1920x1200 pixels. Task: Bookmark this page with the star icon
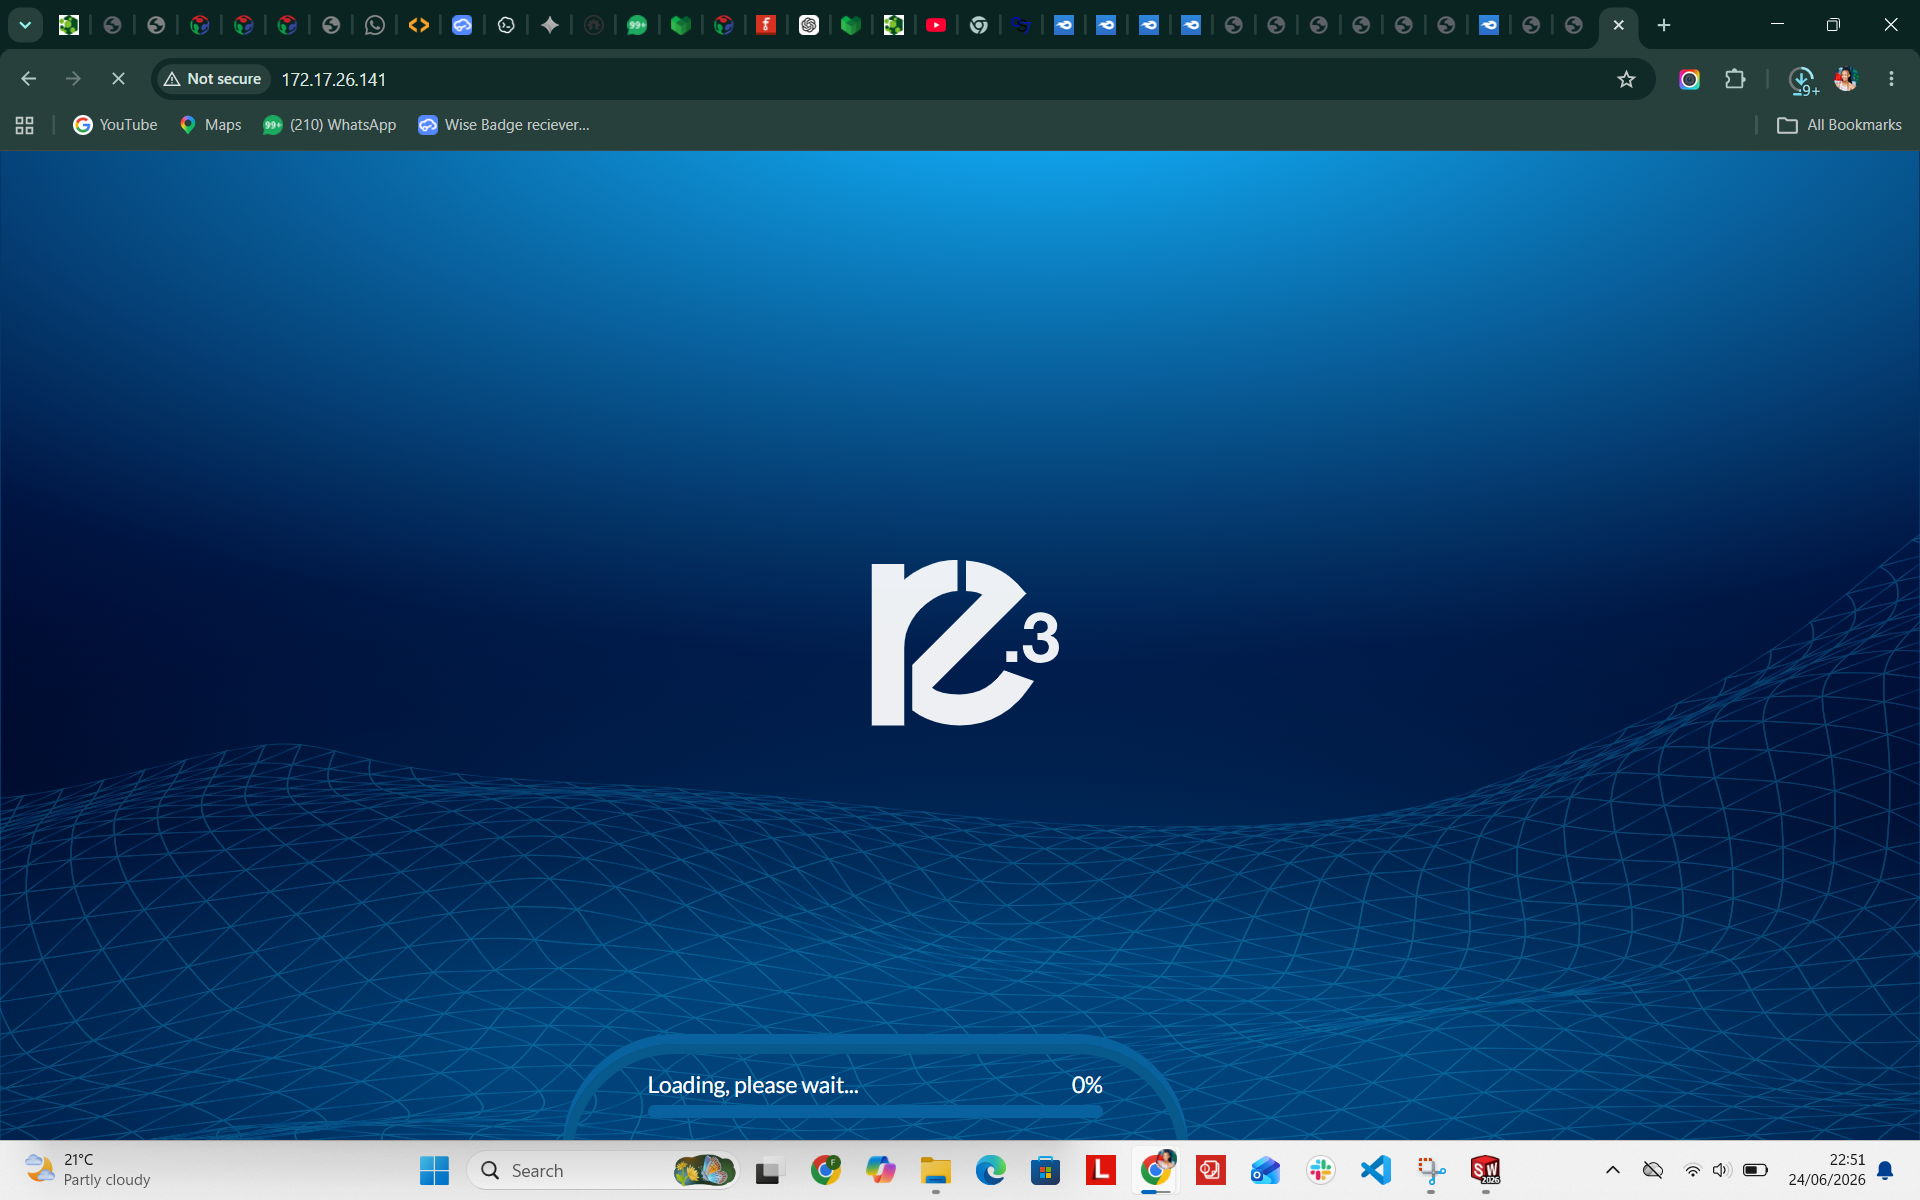(x=1626, y=79)
